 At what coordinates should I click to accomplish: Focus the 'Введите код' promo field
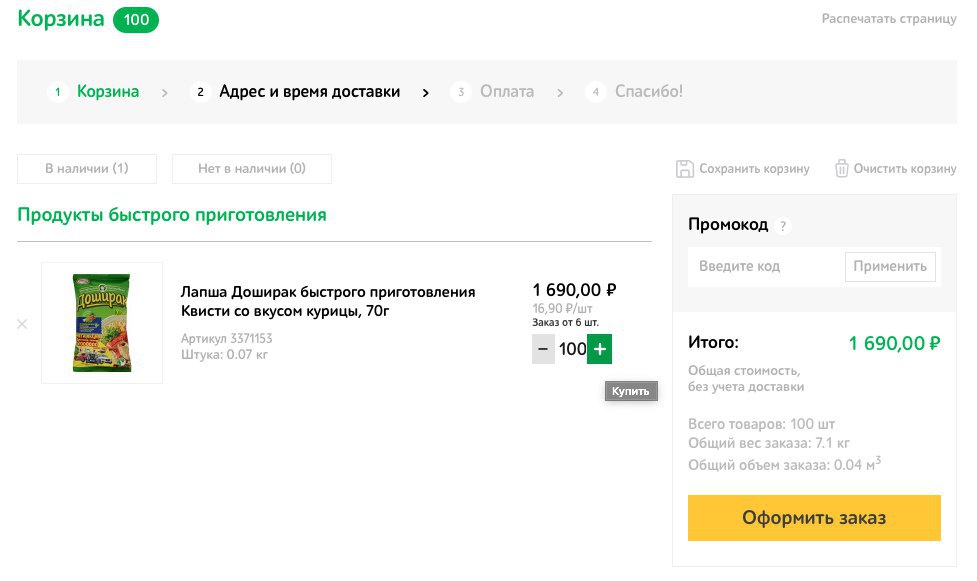pyautogui.click(x=766, y=267)
